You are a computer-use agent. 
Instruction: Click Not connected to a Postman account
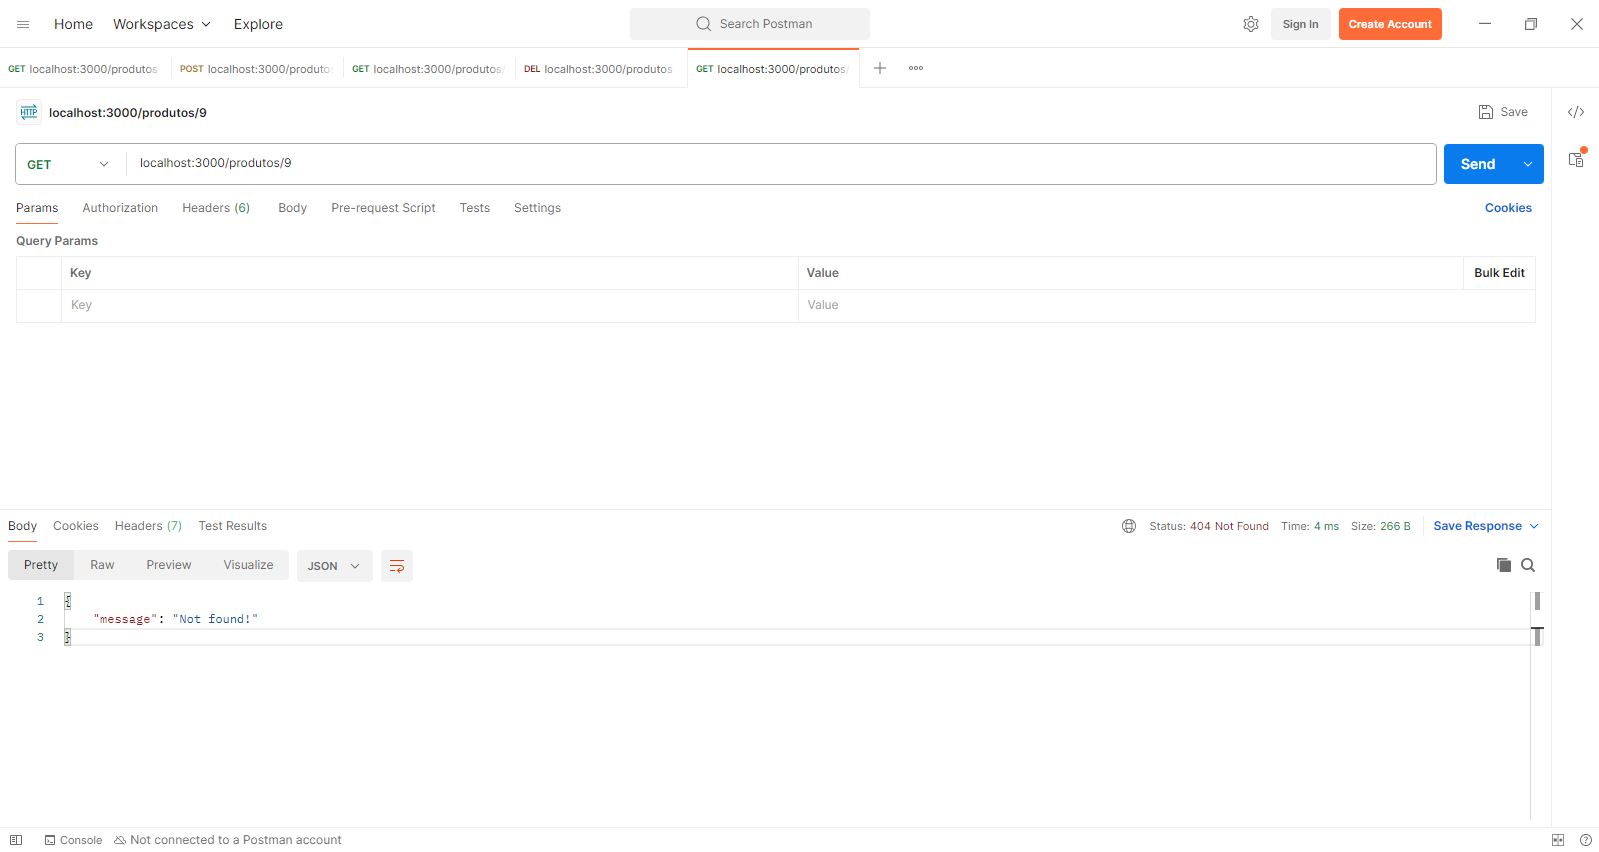[x=228, y=840]
